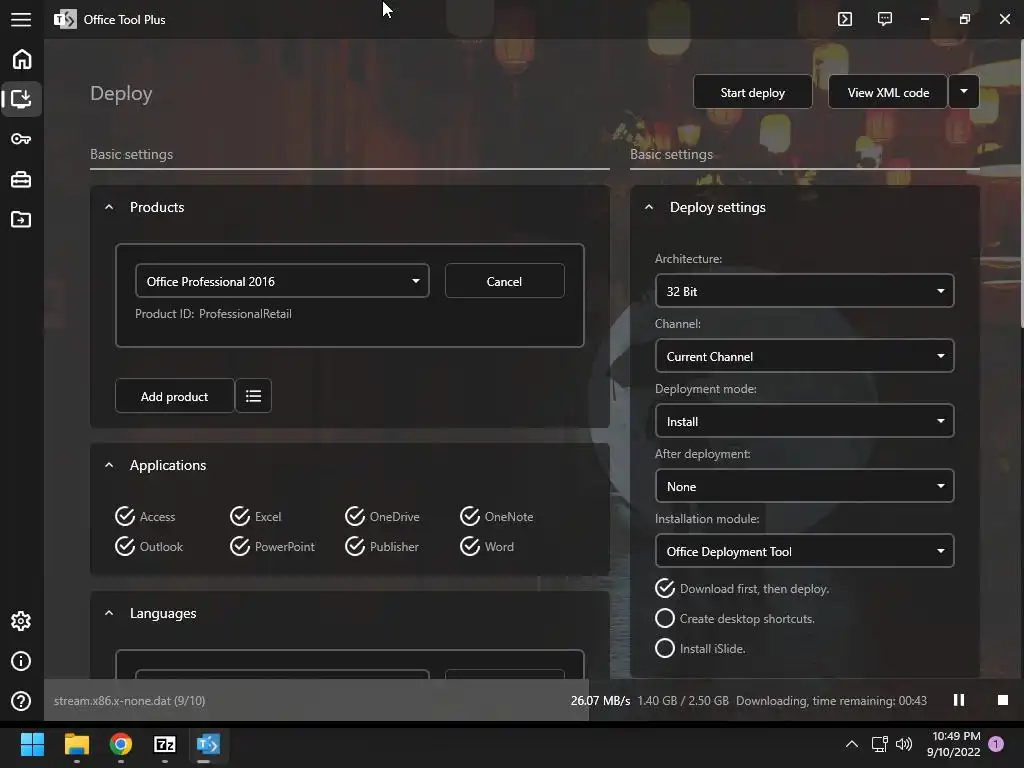Open the Deployment mode Install dropdown

point(804,421)
